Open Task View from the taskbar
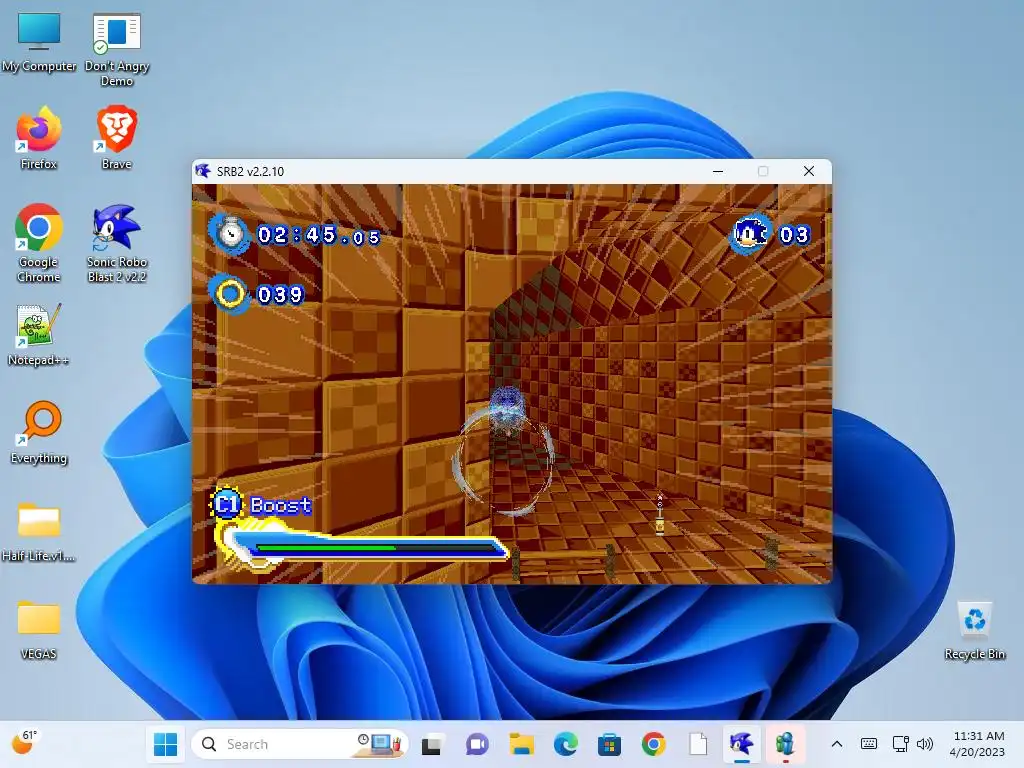 point(431,744)
